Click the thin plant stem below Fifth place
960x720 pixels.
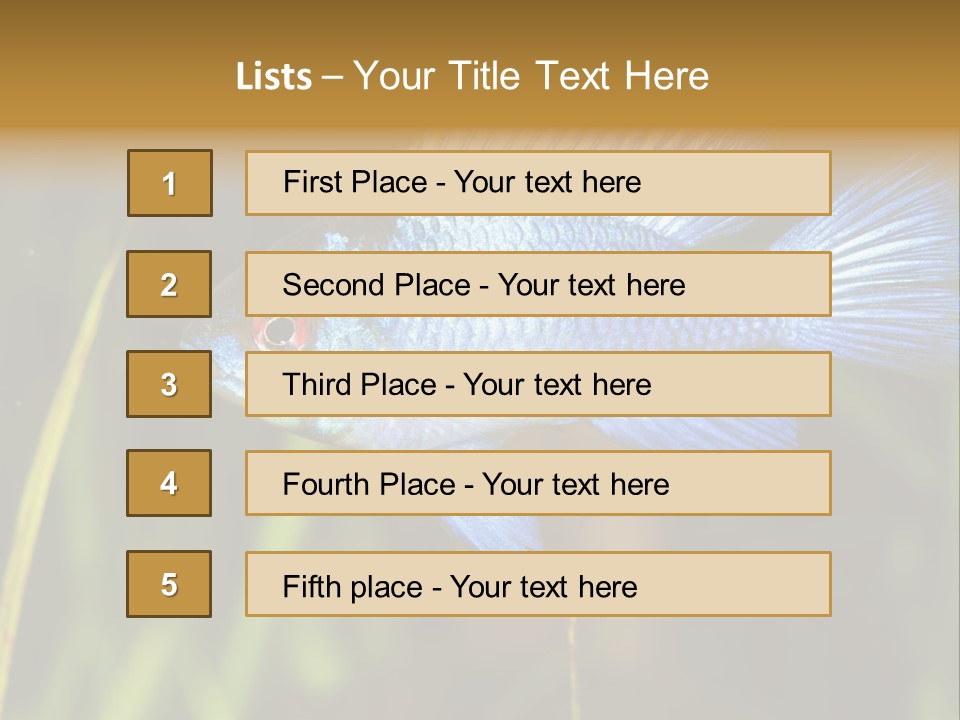[573, 667]
